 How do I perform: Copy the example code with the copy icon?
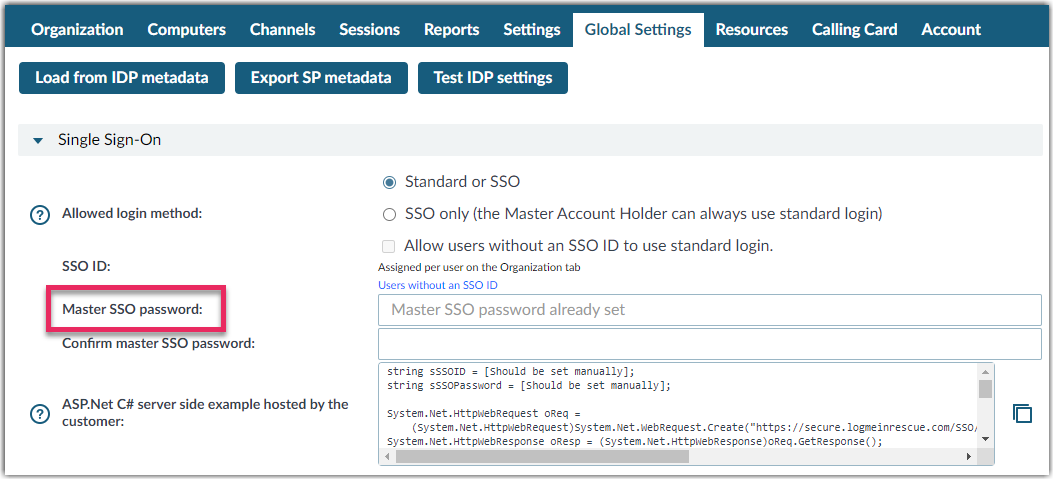pyautogui.click(x=1022, y=414)
